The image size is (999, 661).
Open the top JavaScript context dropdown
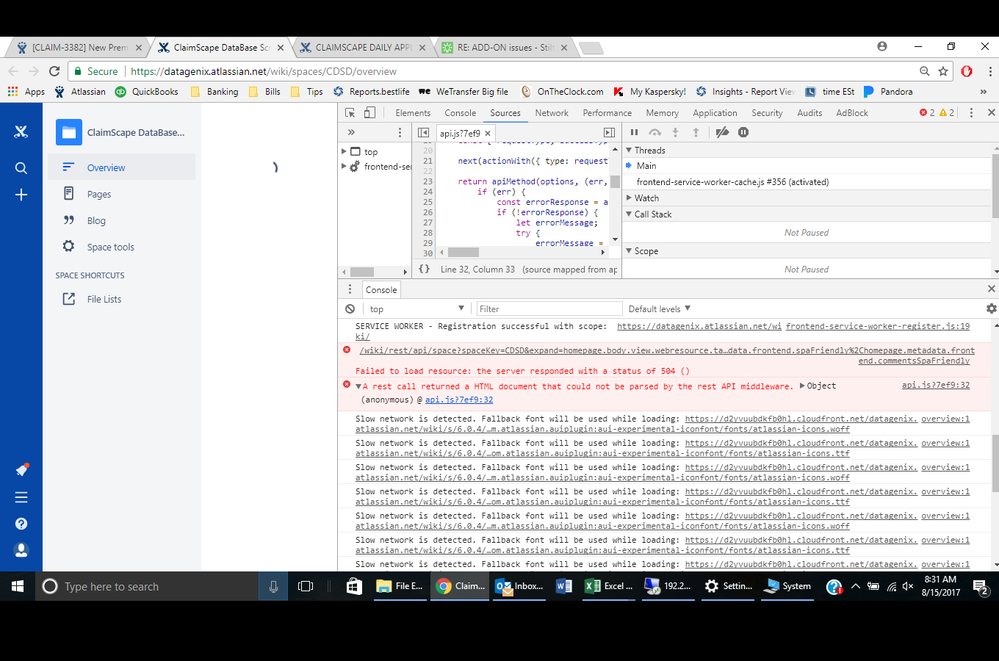(x=417, y=309)
